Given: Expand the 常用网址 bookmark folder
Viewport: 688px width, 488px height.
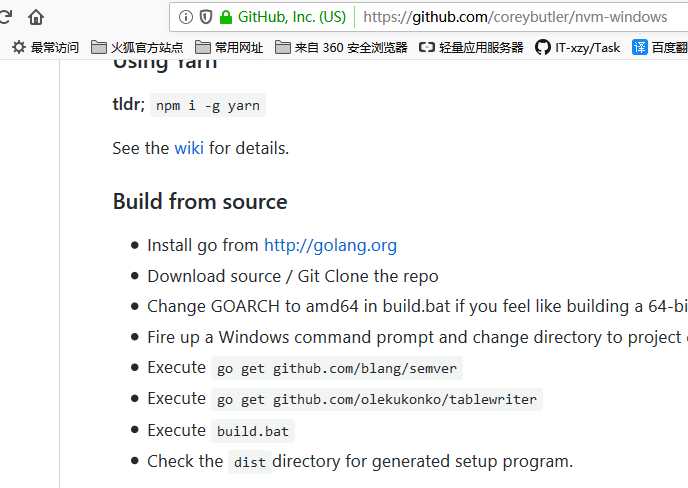Looking at the screenshot, I should tap(229, 47).
